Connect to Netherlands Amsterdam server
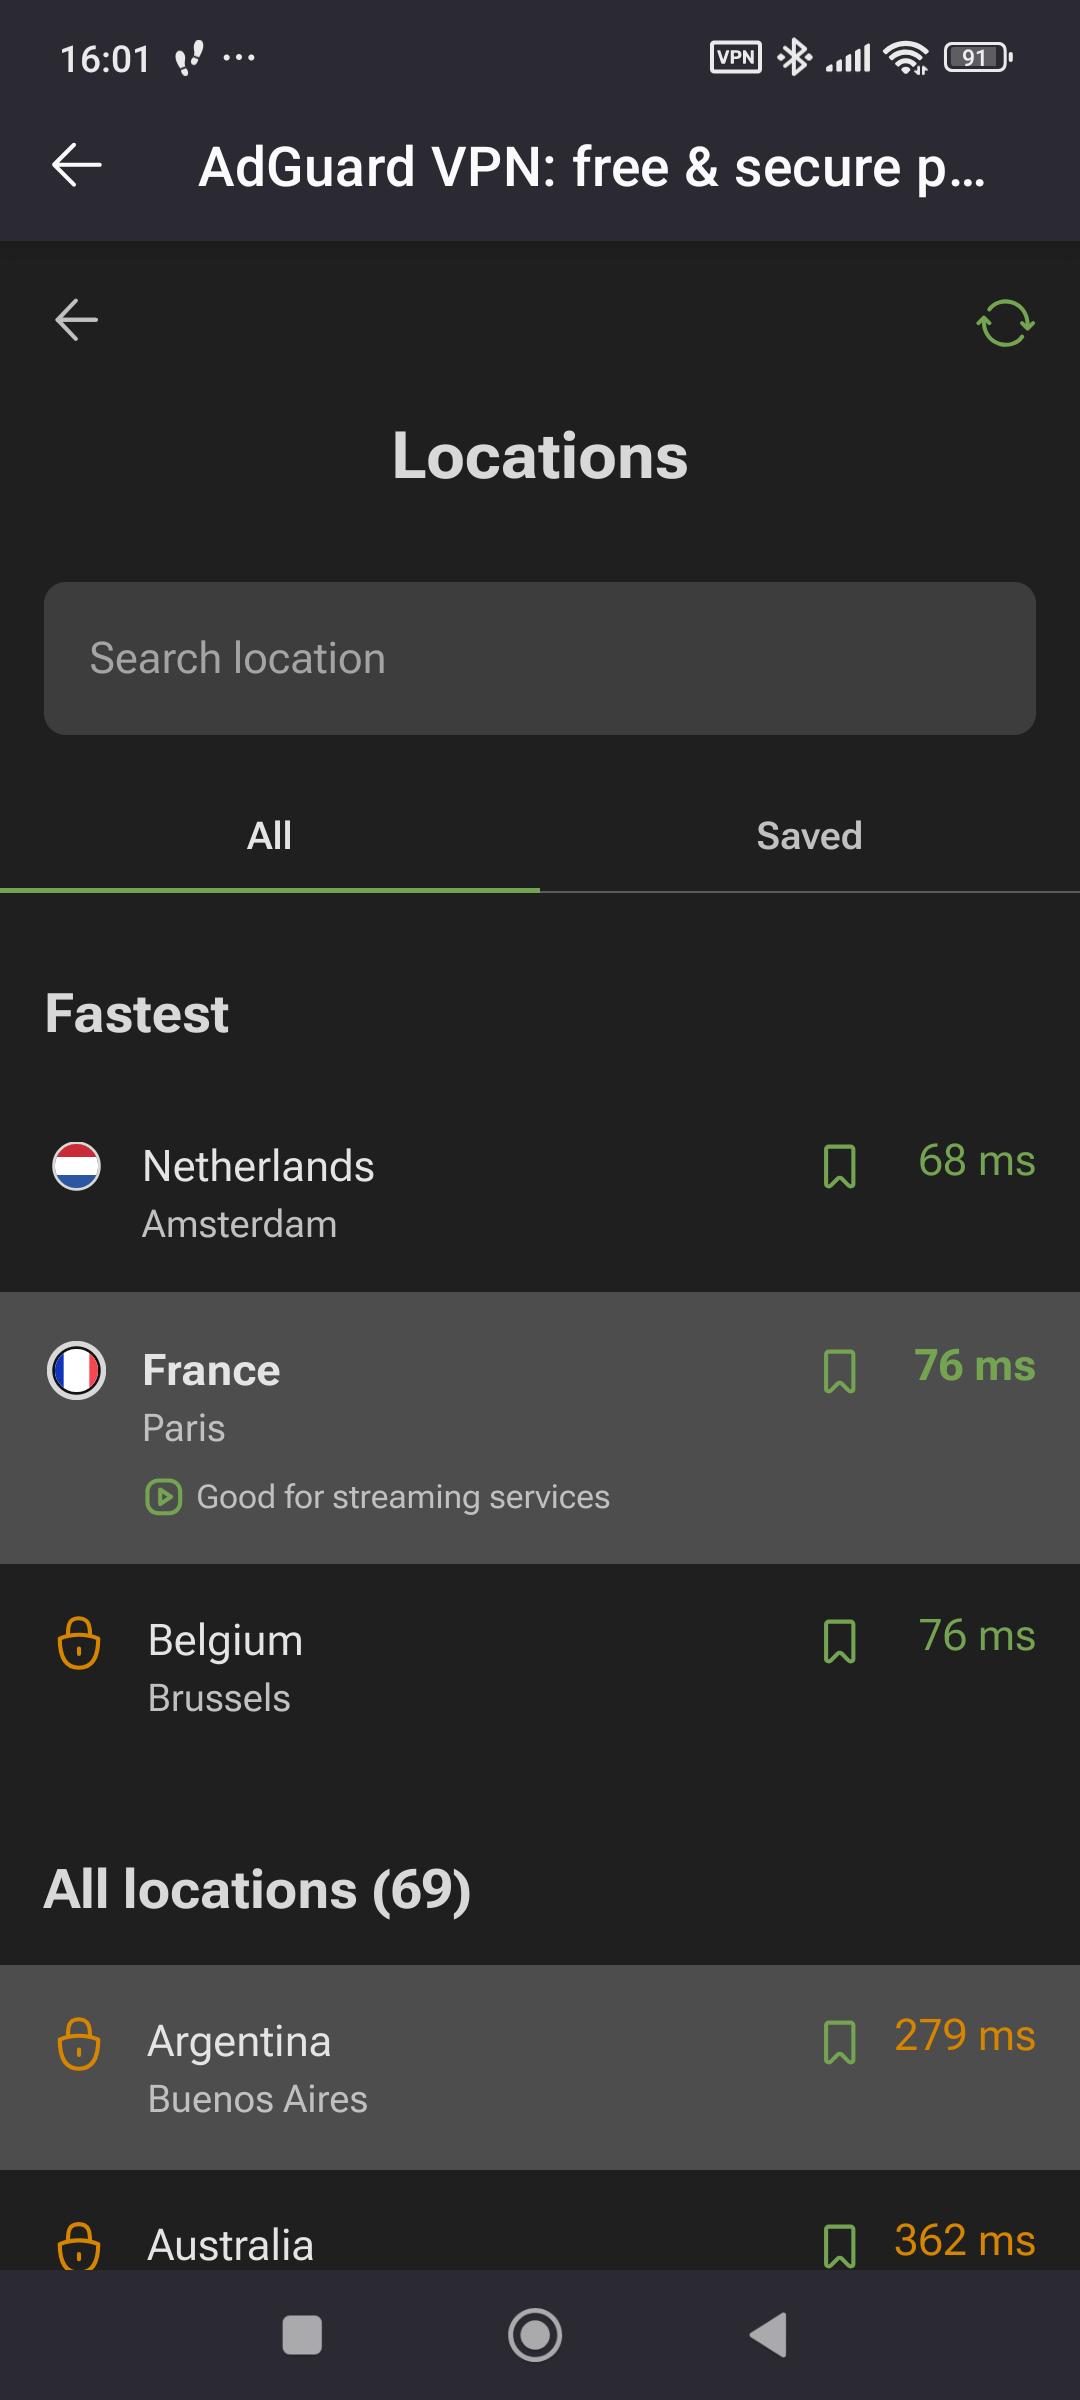The height and width of the screenshot is (2400, 1080). [x=400, y=1192]
